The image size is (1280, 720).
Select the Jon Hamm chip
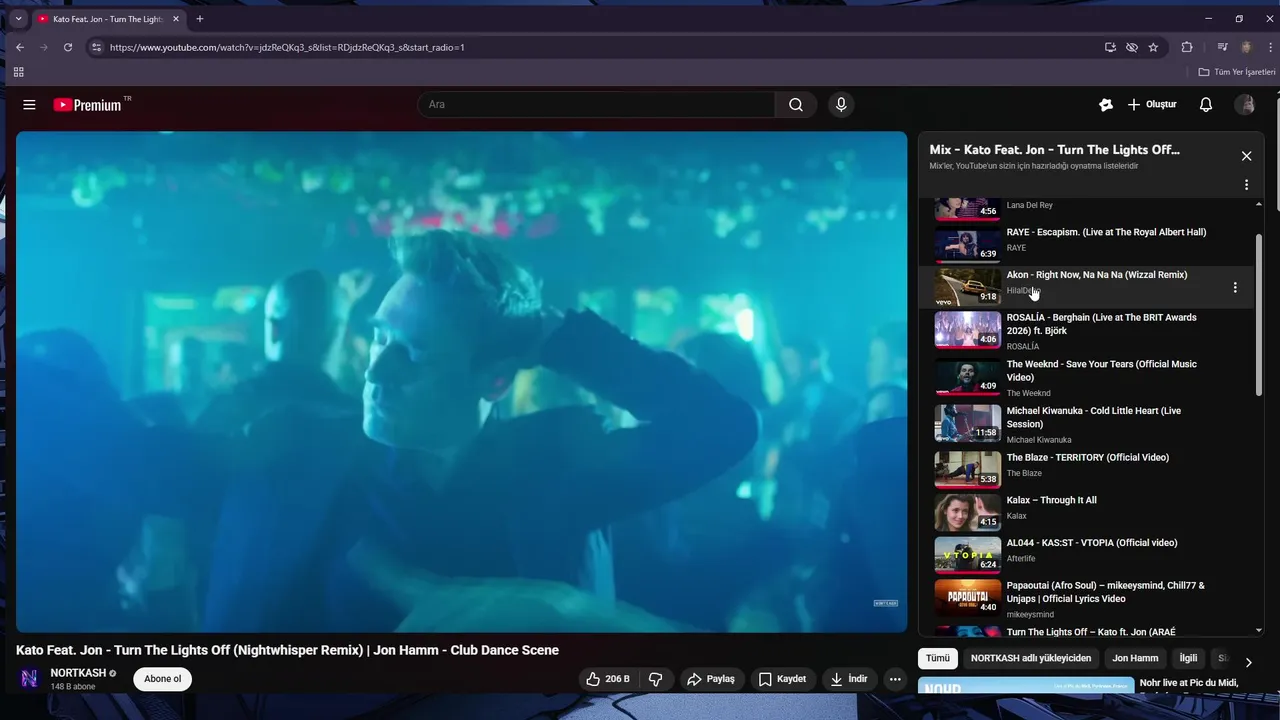pyautogui.click(x=1135, y=658)
